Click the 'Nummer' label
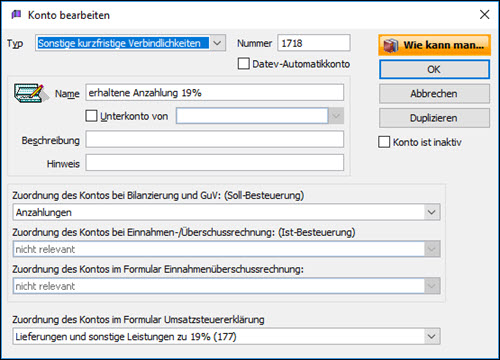500x360 pixels. click(254, 43)
